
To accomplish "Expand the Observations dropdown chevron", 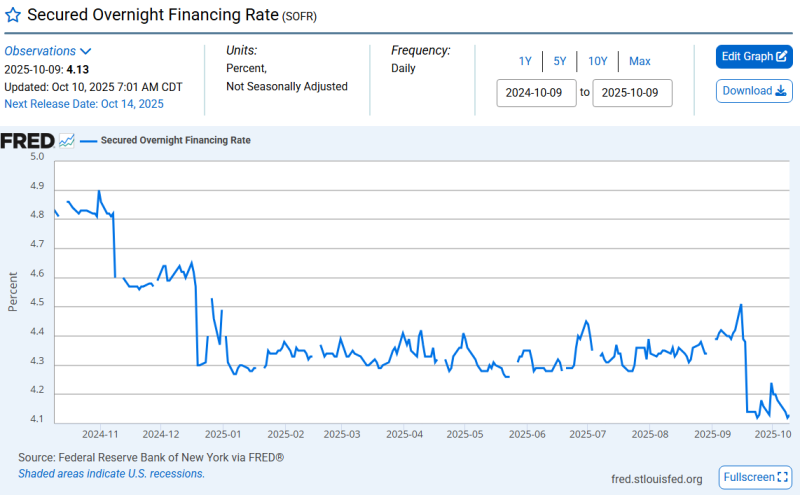I will click(x=86, y=51).
